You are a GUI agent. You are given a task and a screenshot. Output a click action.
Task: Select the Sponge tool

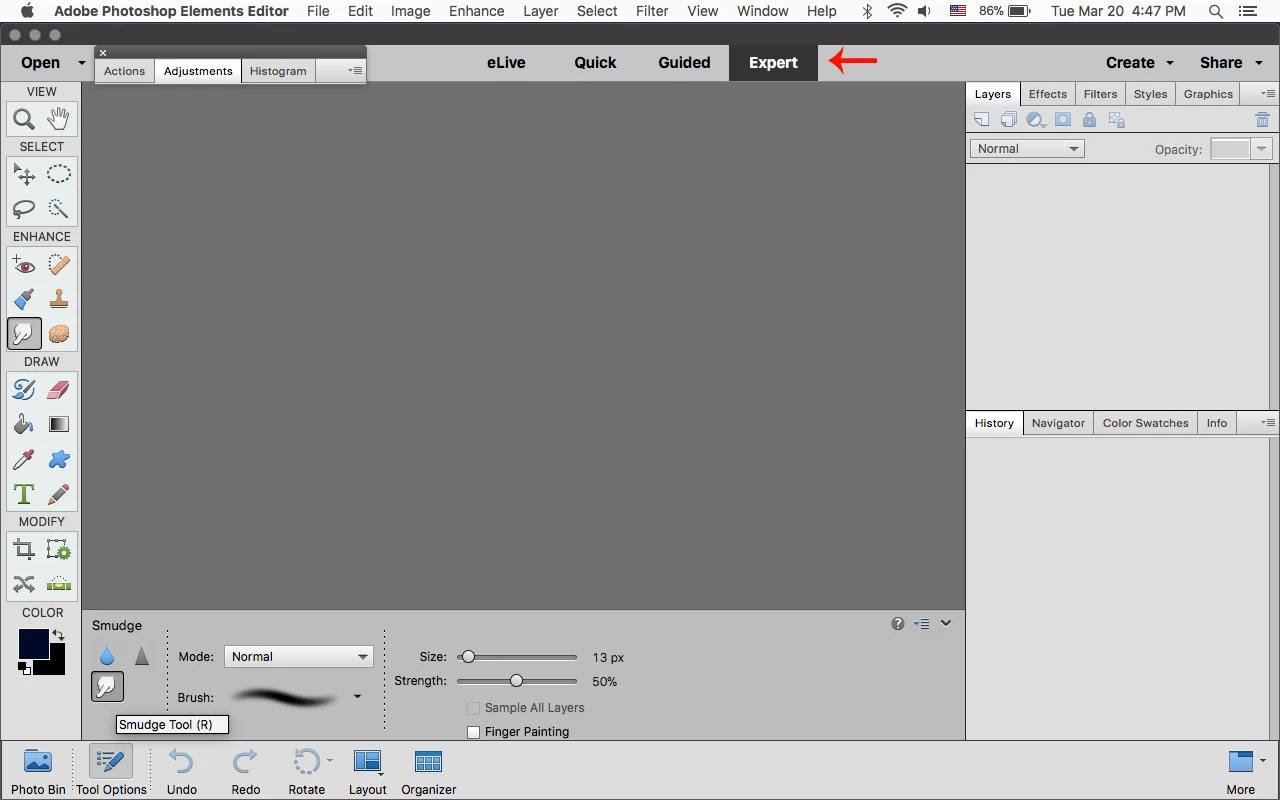pyautogui.click(x=59, y=333)
